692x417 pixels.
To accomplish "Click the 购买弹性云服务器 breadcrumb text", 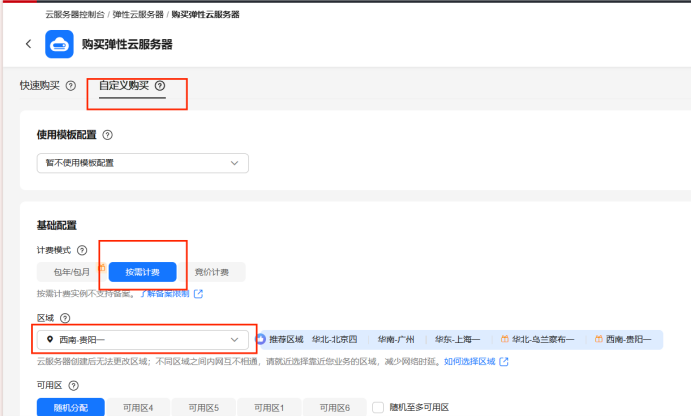I will coord(205,15).
